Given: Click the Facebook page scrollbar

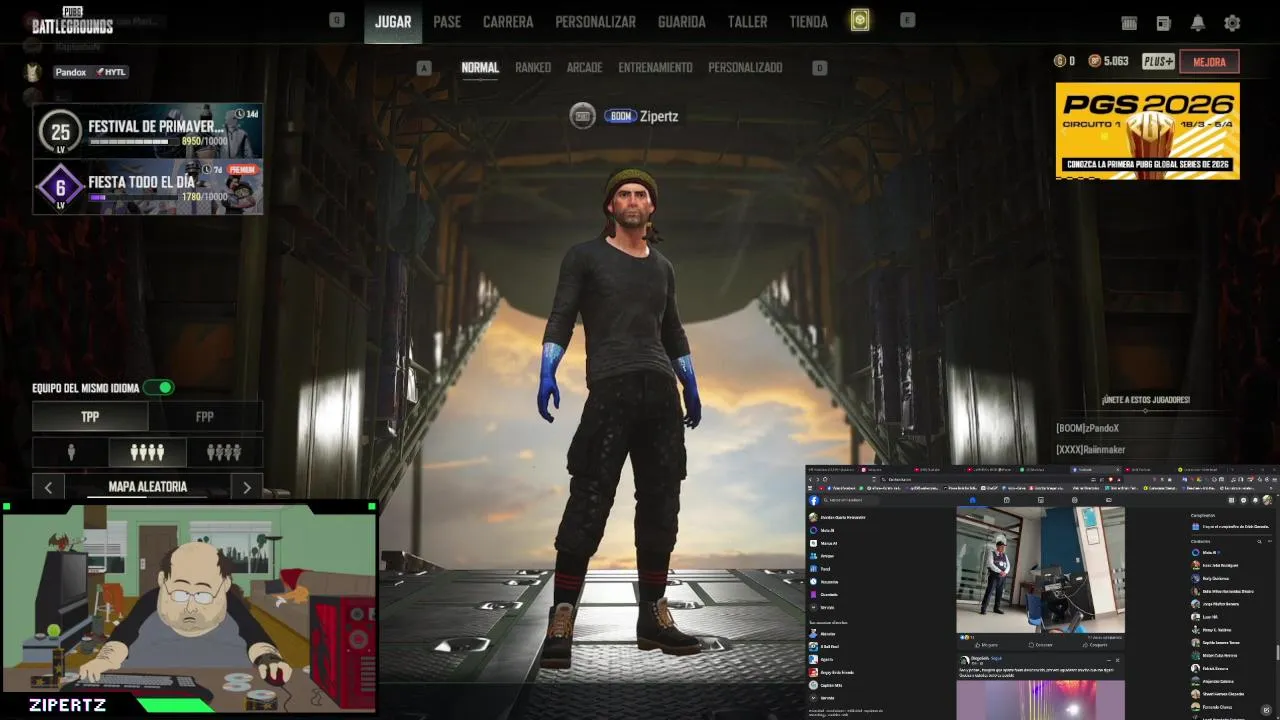Looking at the screenshot, I should [x=1277, y=652].
